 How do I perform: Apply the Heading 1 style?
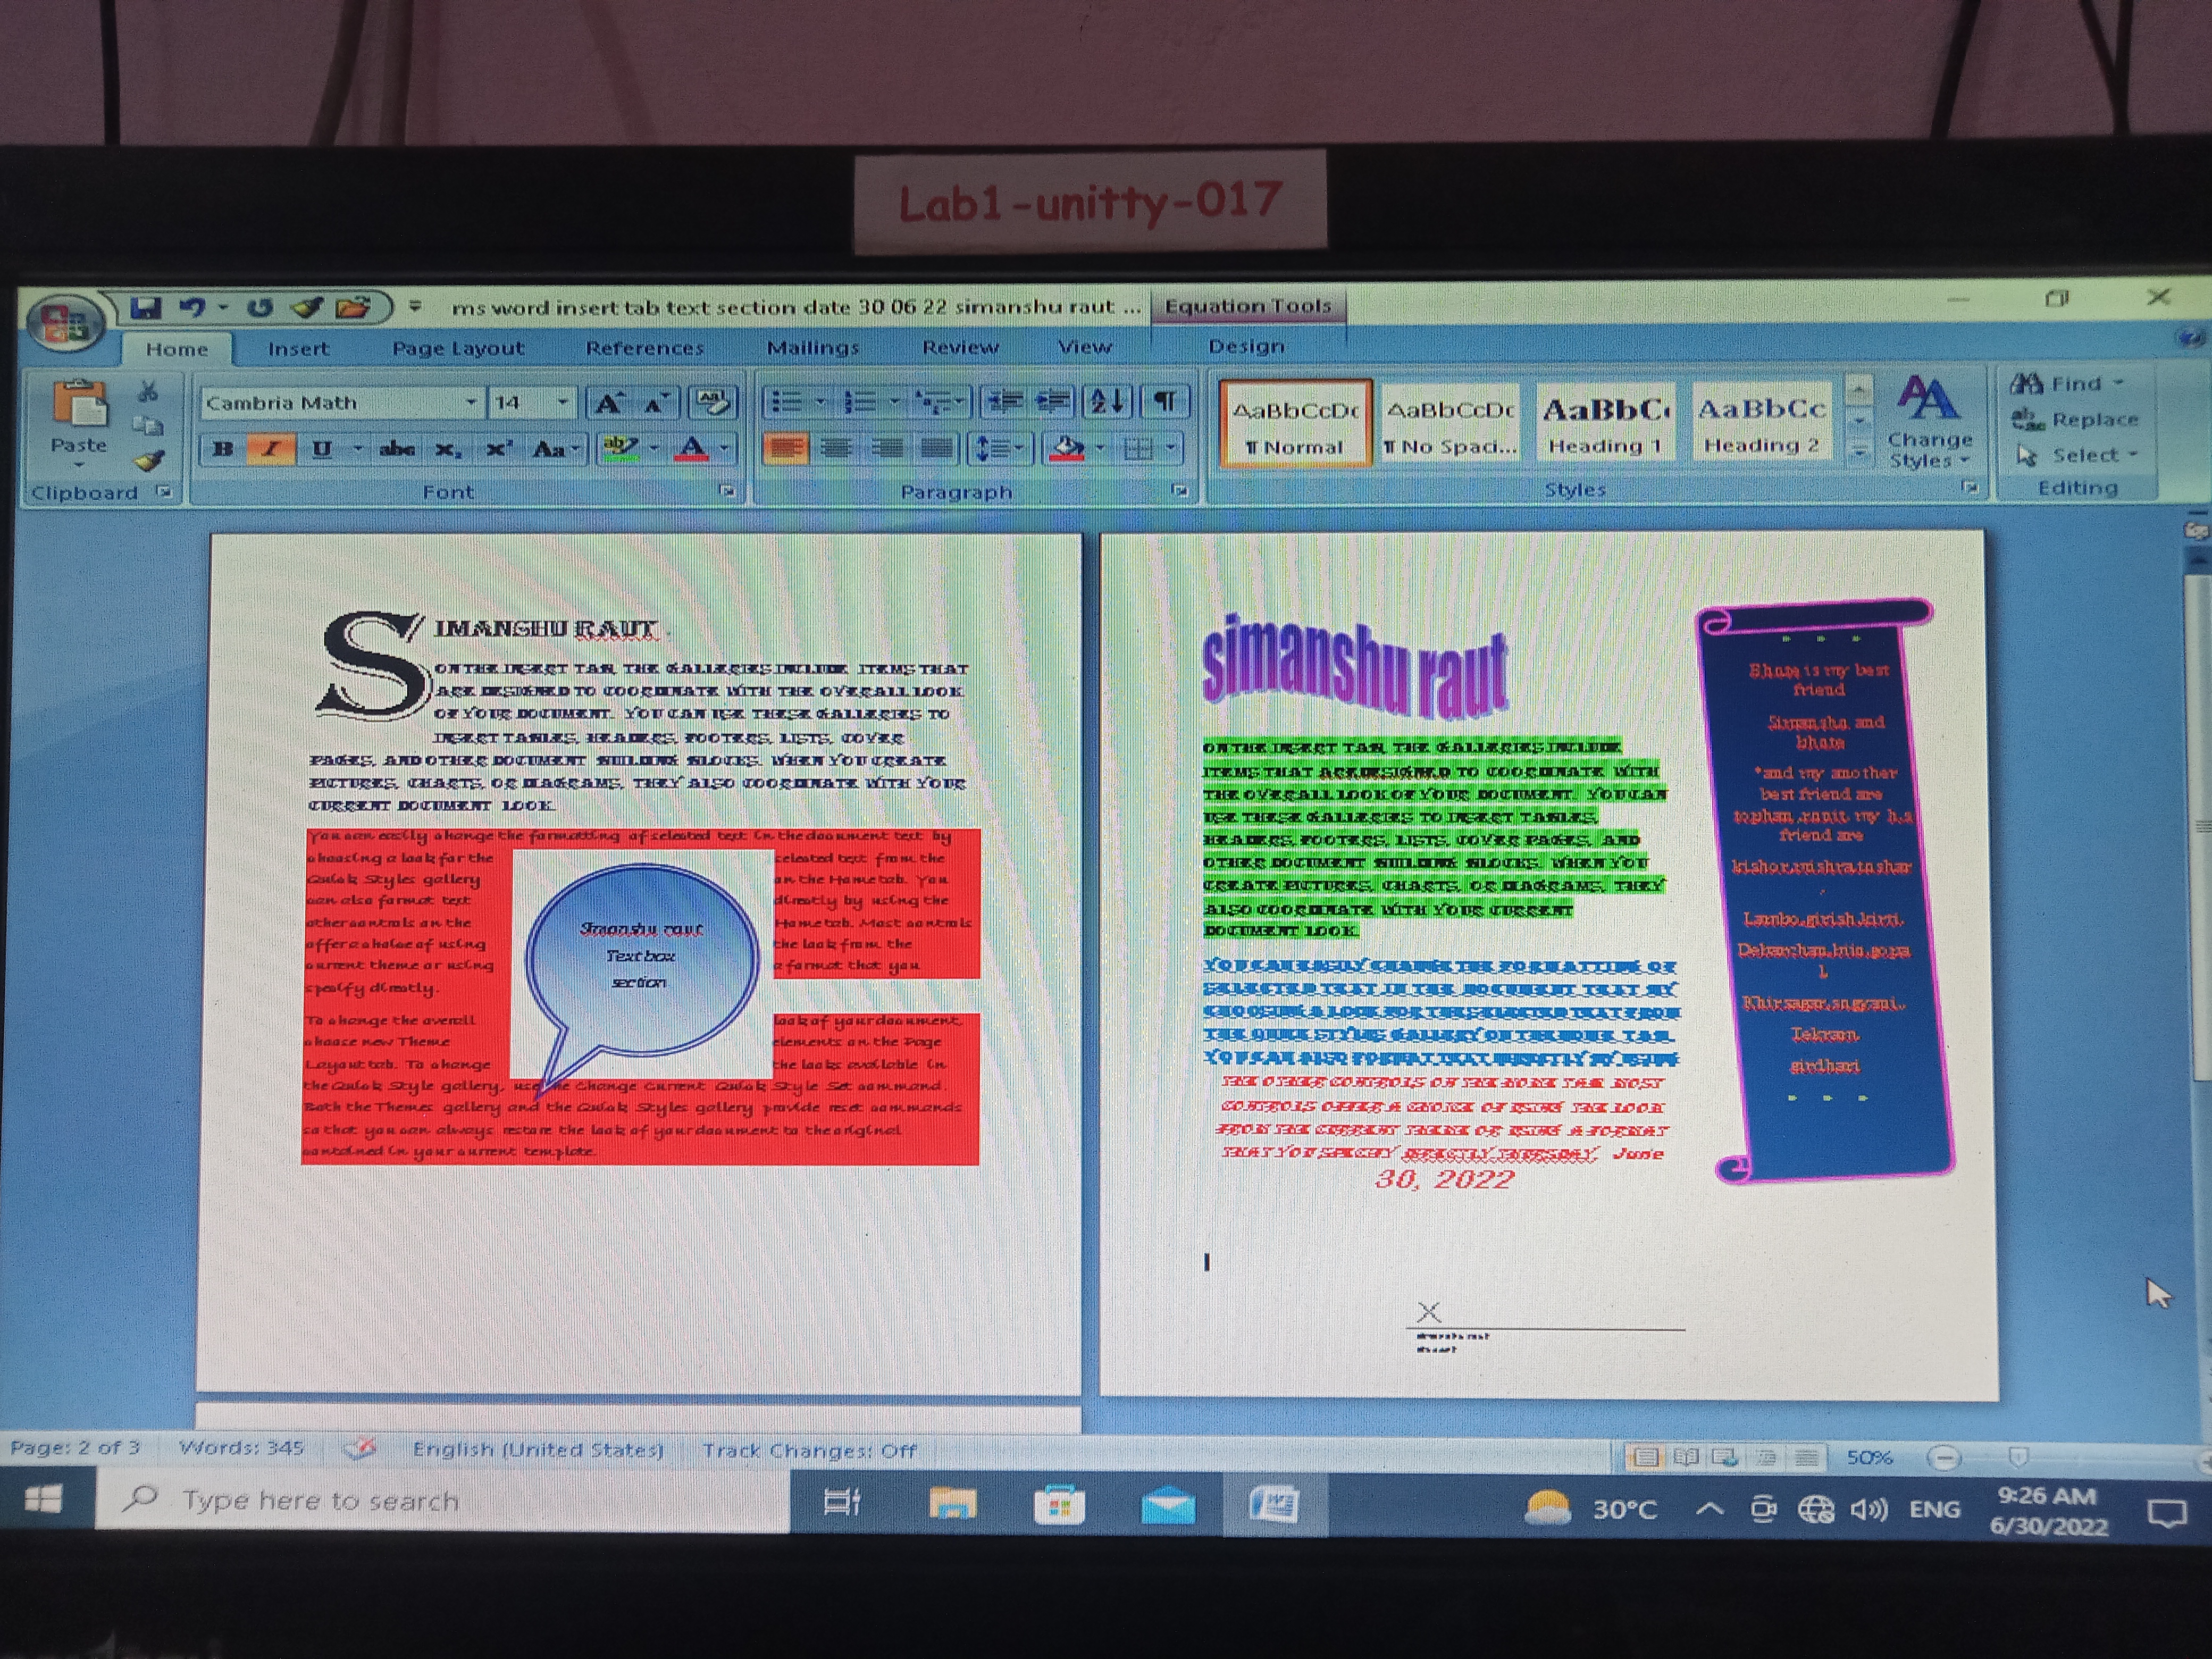click(x=1605, y=424)
